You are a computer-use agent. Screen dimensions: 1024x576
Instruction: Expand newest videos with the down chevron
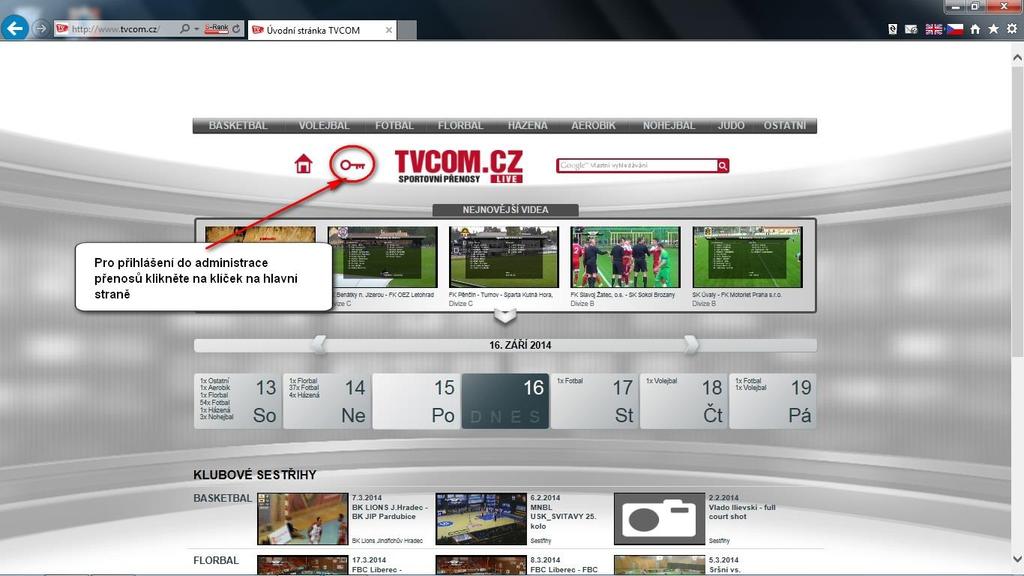(505, 316)
